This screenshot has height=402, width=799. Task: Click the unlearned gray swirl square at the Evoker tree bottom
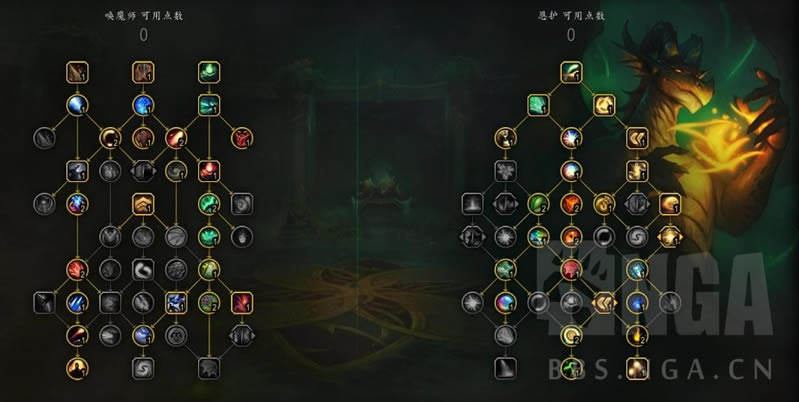(x=143, y=368)
